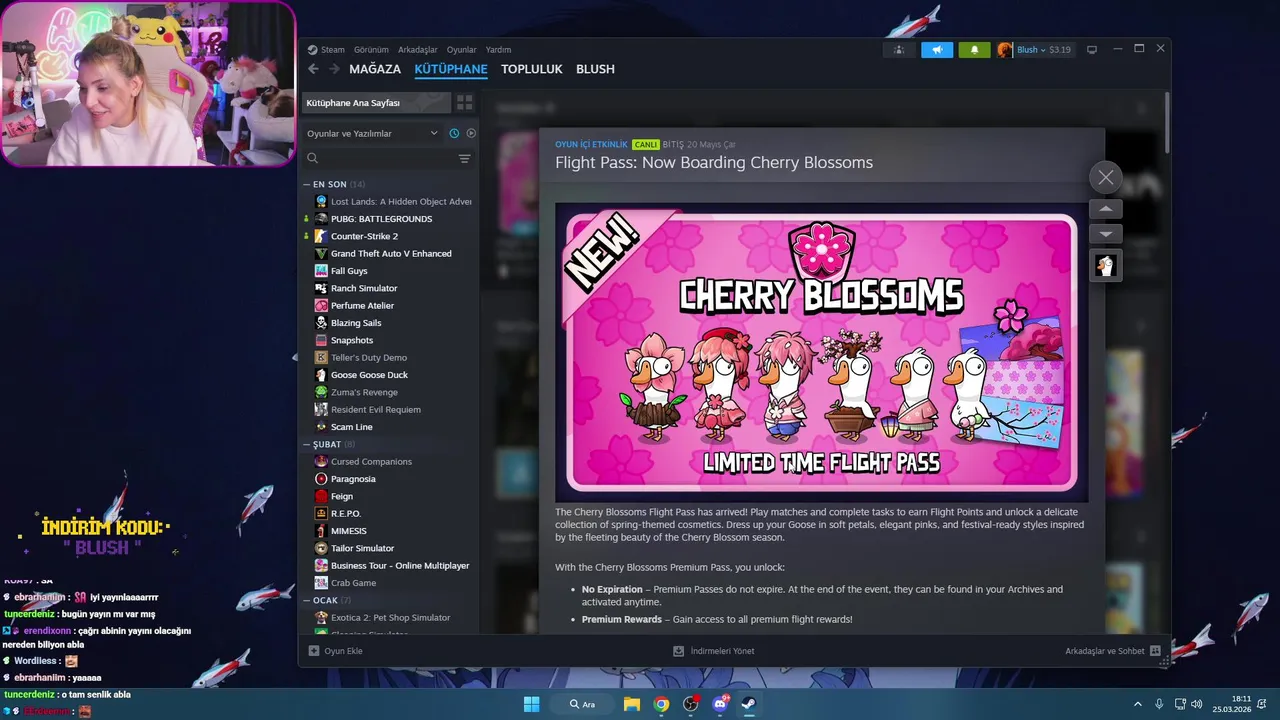Click Oyun Ekle at bottom left

pos(335,651)
